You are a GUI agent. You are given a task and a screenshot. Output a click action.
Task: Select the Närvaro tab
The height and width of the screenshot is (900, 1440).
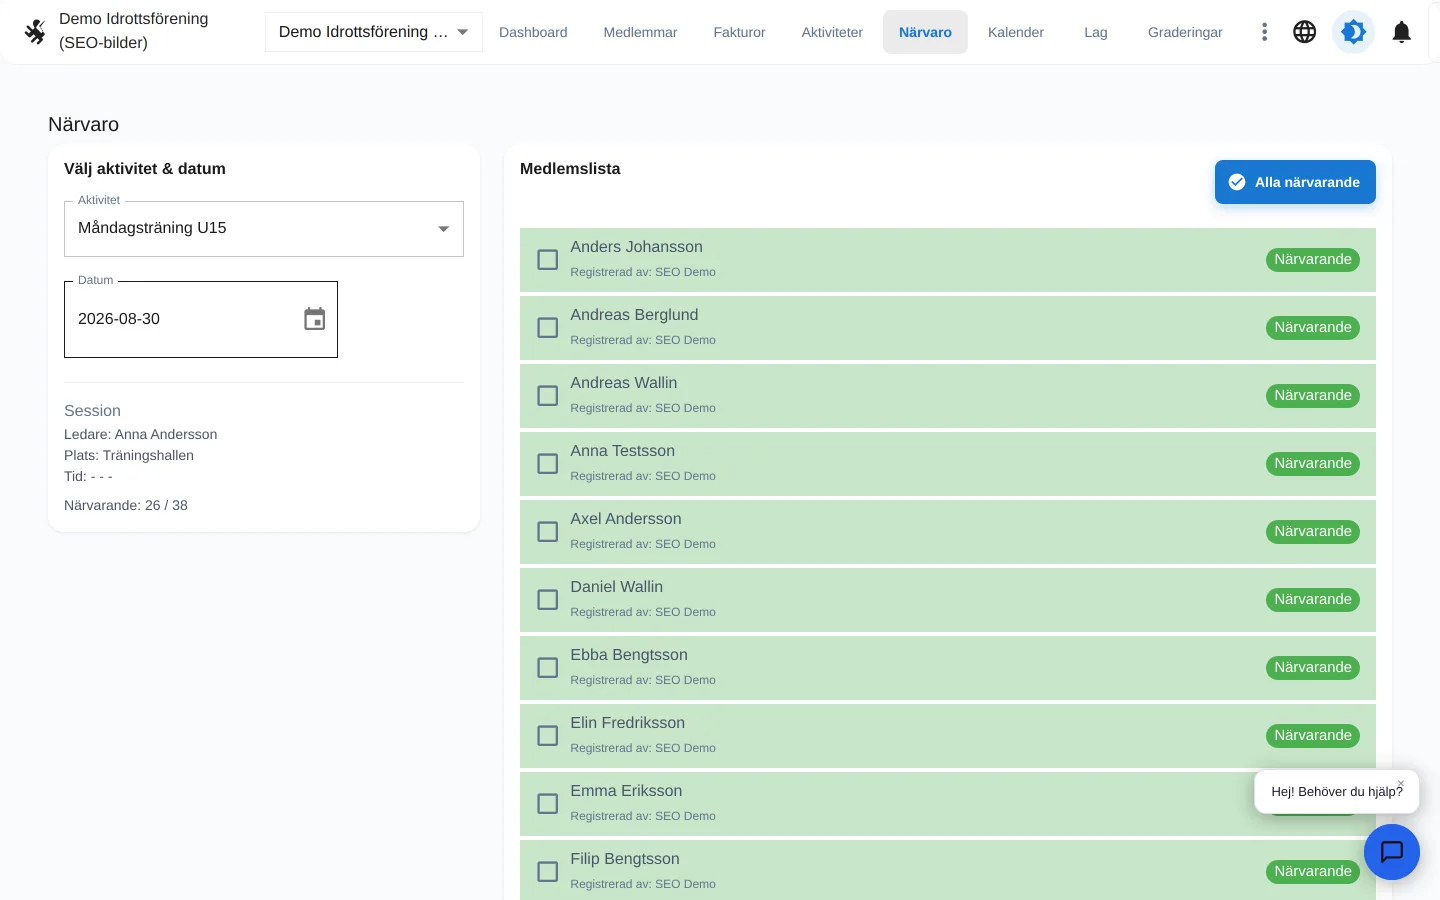tap(925, 32)
